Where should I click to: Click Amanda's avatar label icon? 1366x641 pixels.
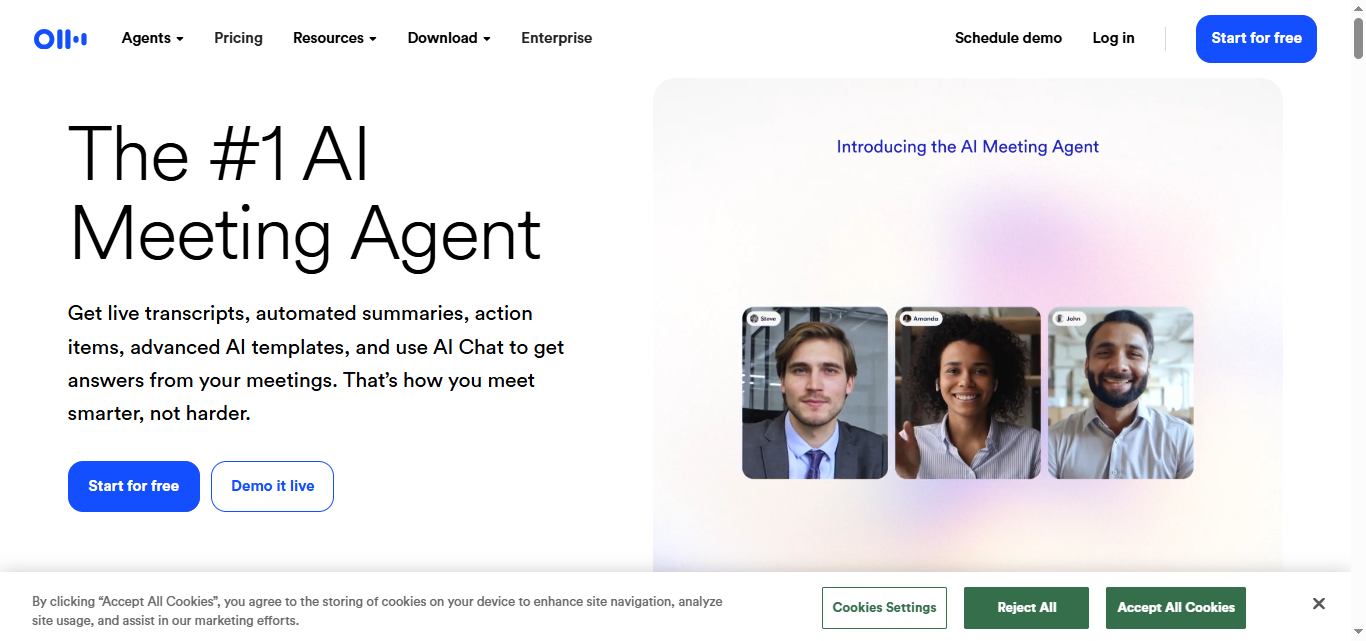[907, 318]
